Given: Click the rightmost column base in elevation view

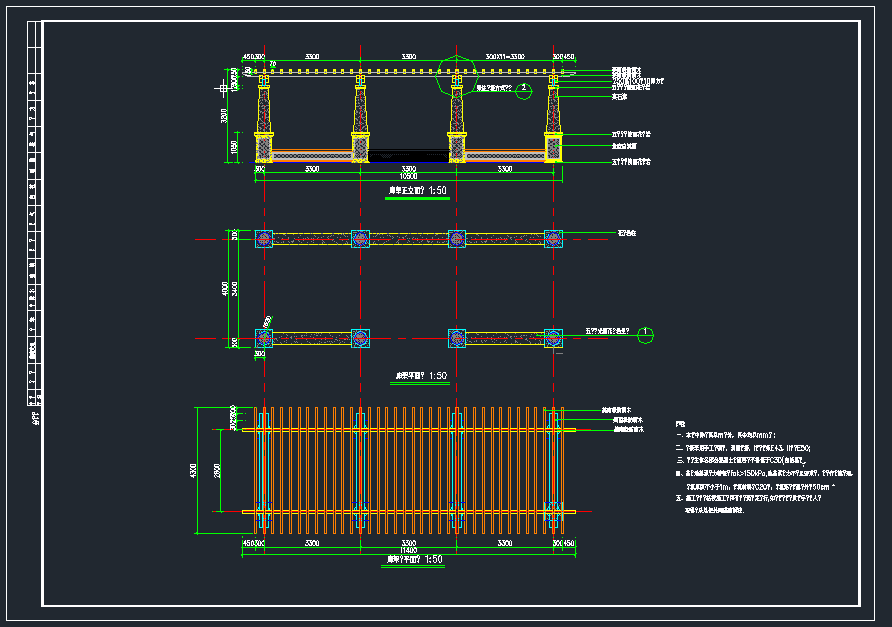Looking at the screenshot, I should (553, 146).
